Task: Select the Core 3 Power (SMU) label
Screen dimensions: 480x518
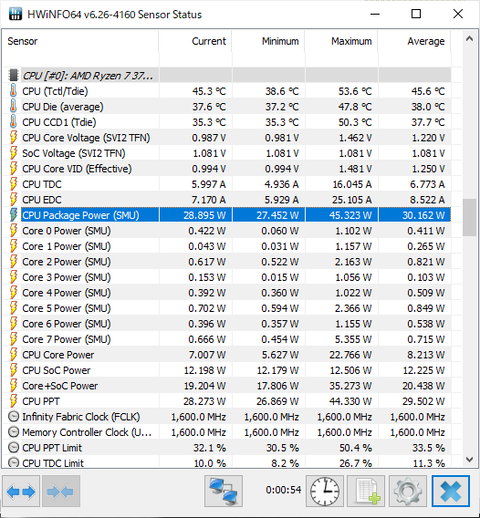Action: tap(66, 277)
